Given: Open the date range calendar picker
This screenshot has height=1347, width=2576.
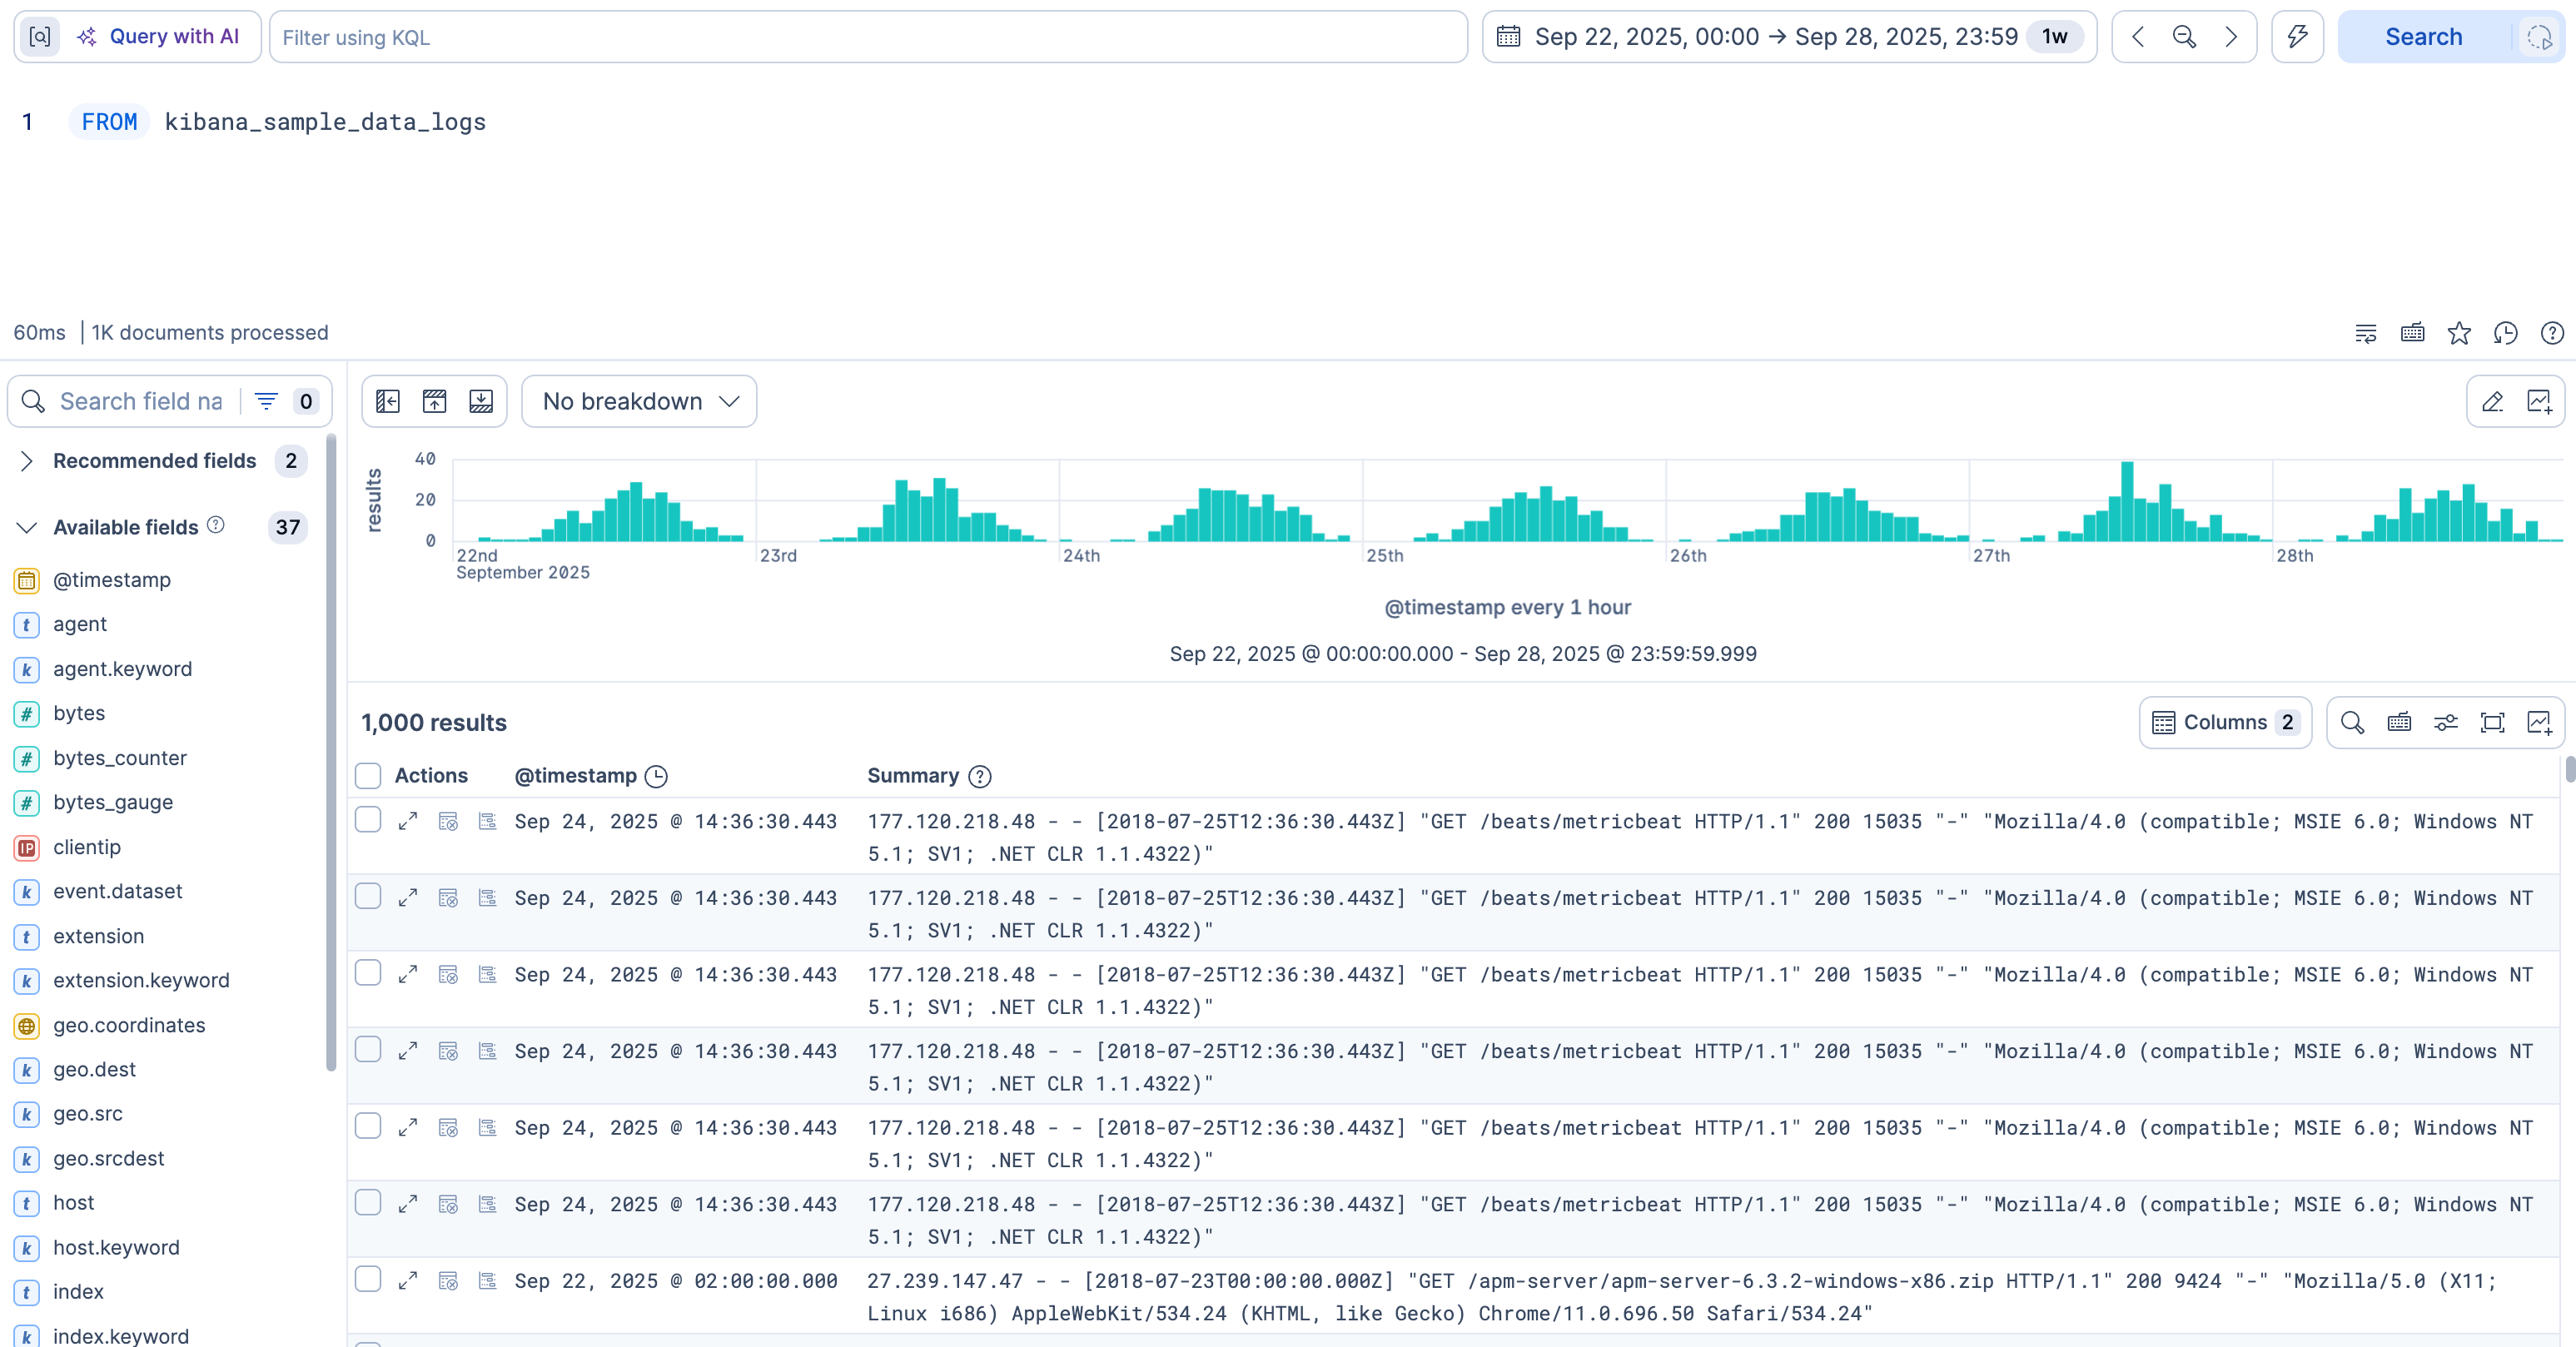Looking at the screenshot, I should 1508,37.
